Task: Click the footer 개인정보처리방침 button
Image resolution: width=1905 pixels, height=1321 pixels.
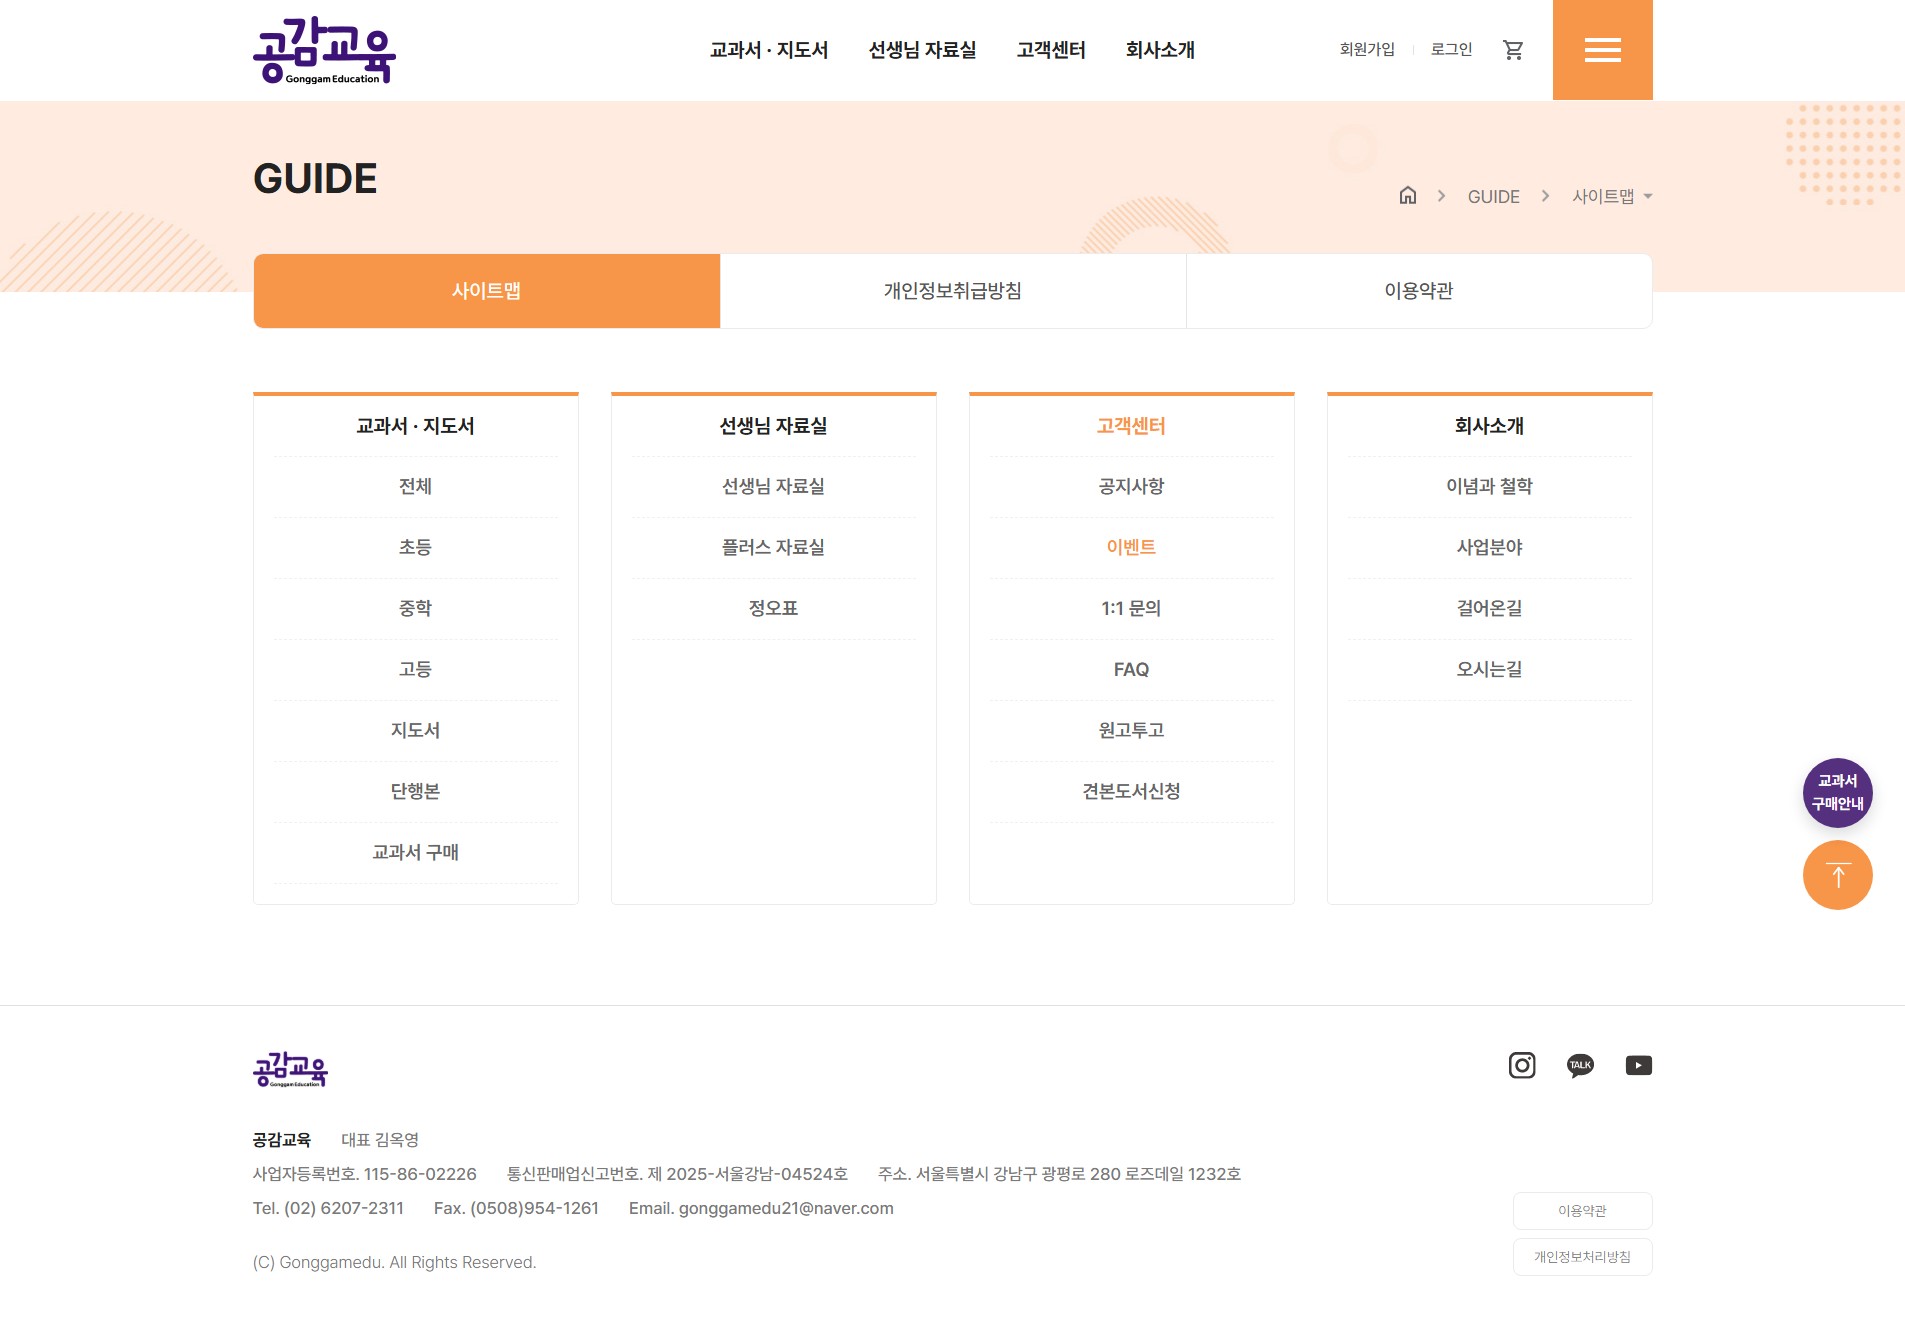Action: pyautogui.click(x=1582, y=1257)
